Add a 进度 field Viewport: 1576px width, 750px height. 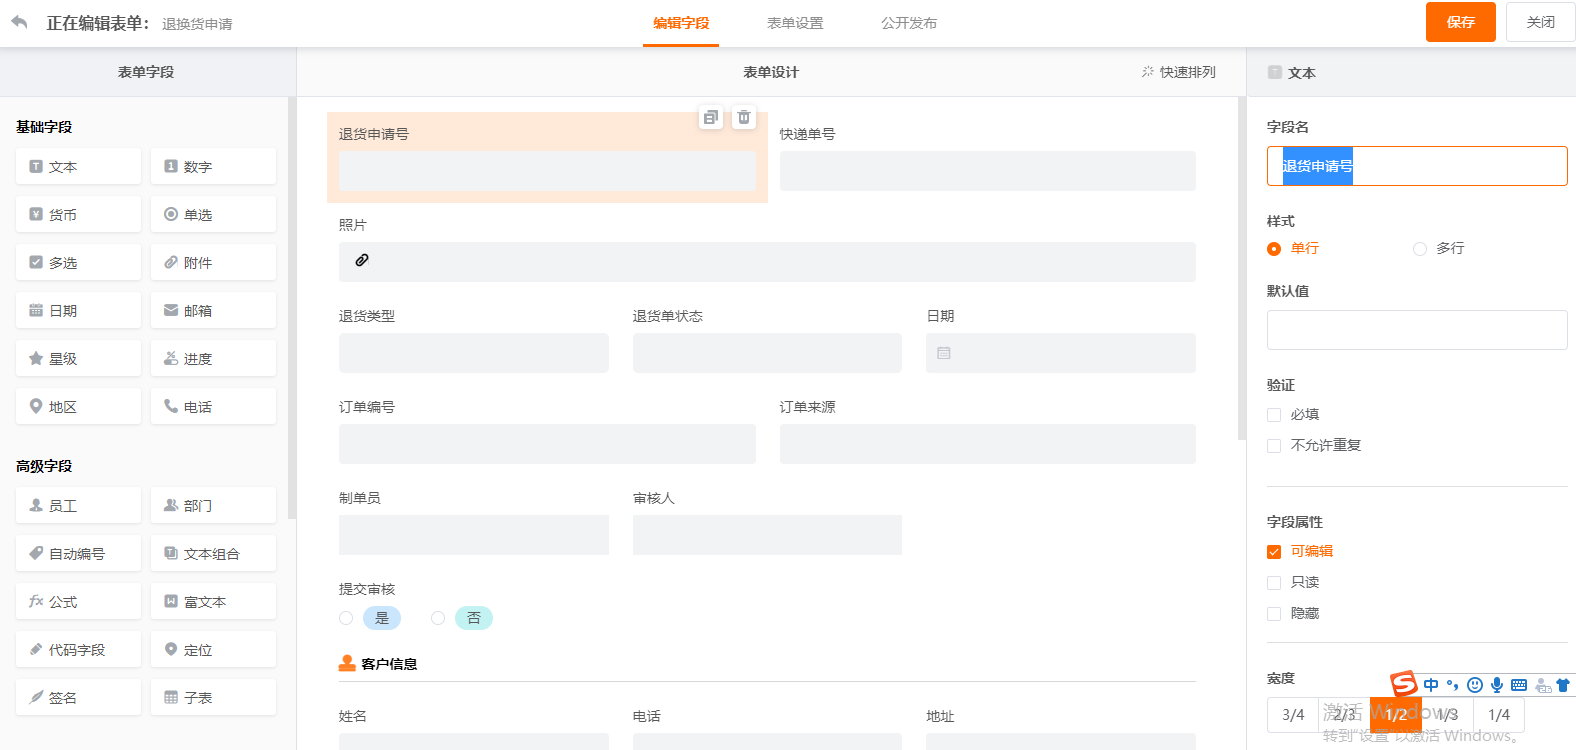[213, 358]
